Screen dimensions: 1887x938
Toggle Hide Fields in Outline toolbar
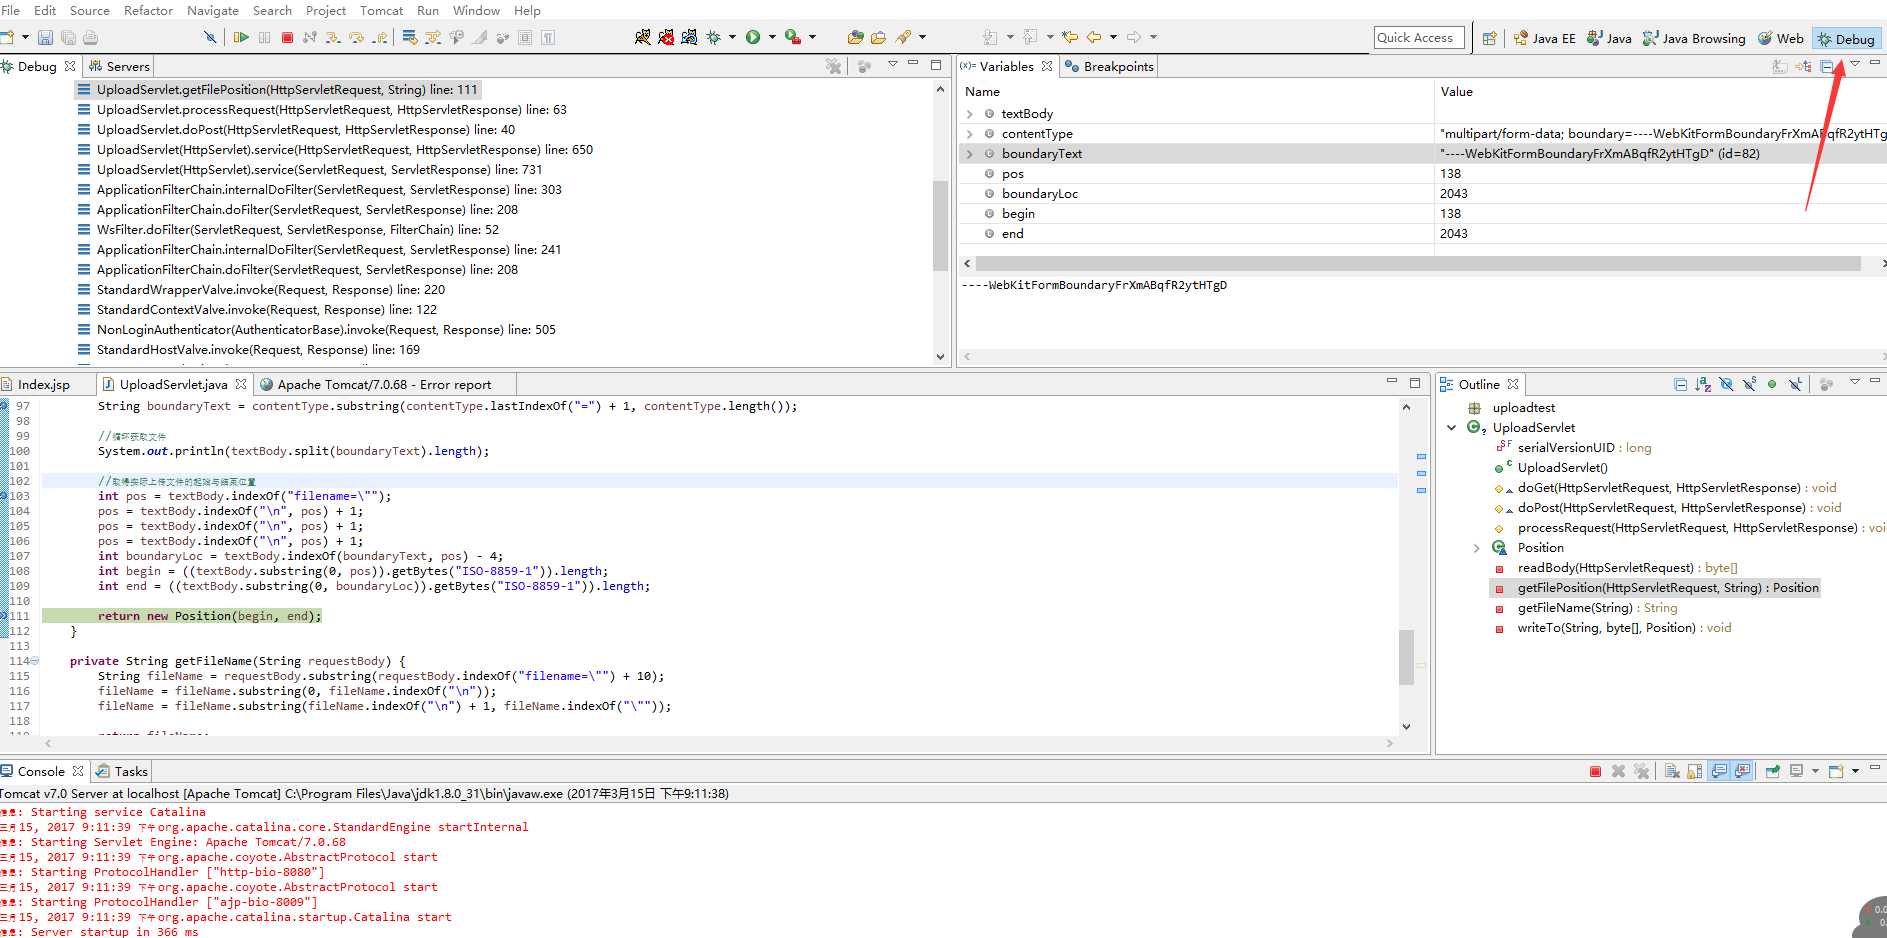click(x=1726, y=384)
